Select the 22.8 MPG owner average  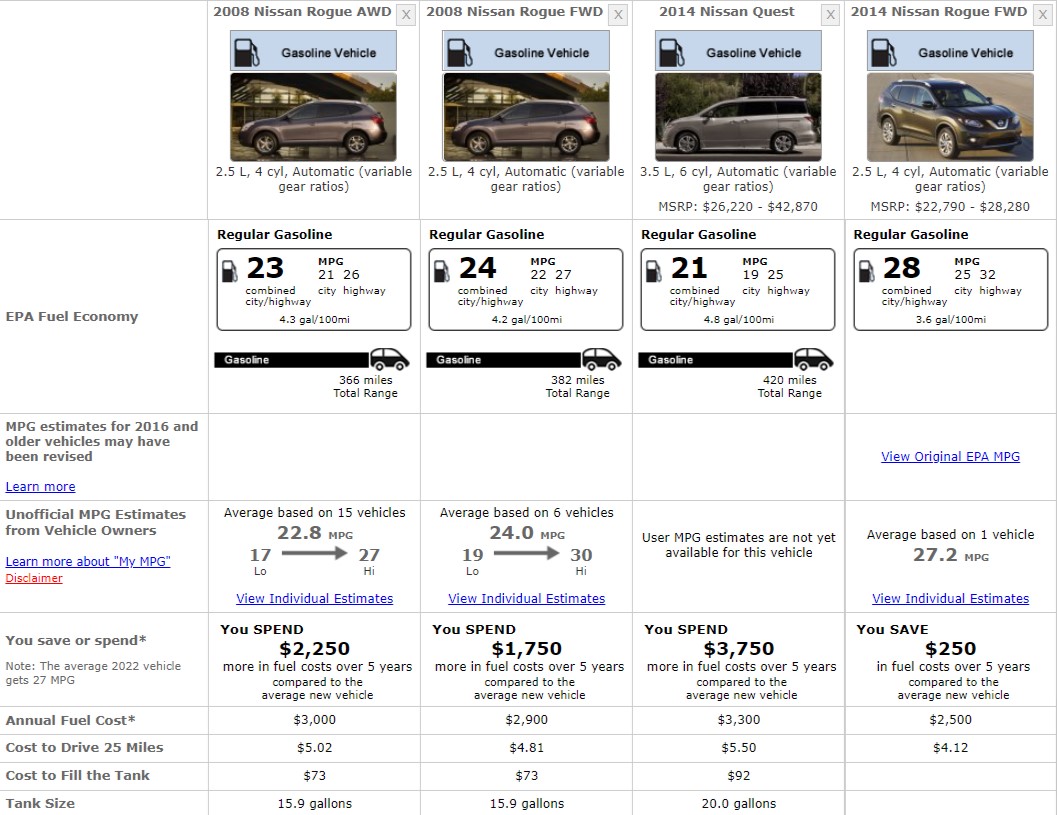pos(315,533)
